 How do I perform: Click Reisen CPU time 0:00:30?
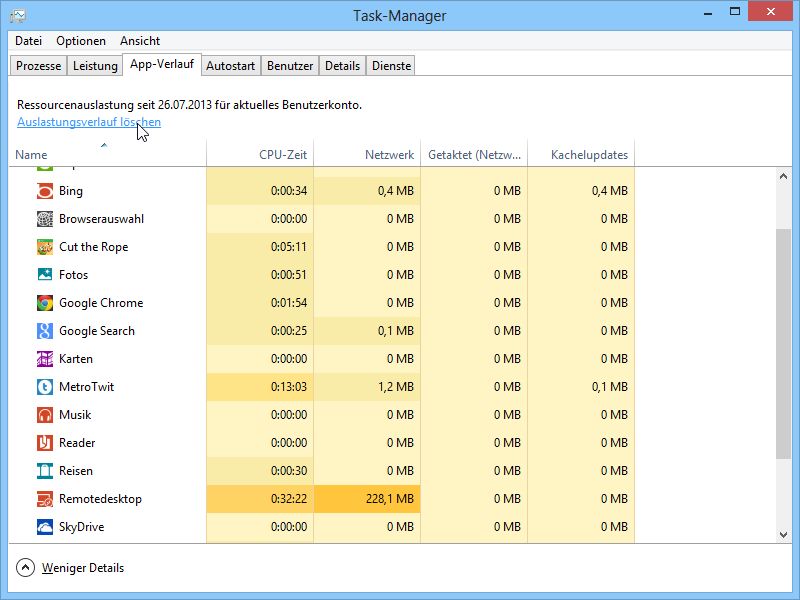point(289,471)
